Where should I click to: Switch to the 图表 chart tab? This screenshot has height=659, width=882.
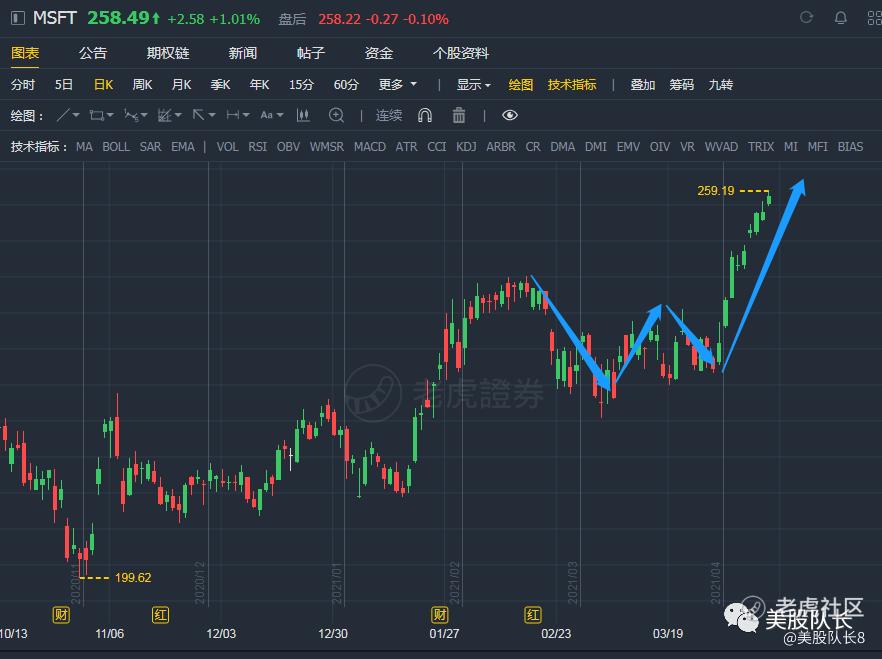(25, 53)
